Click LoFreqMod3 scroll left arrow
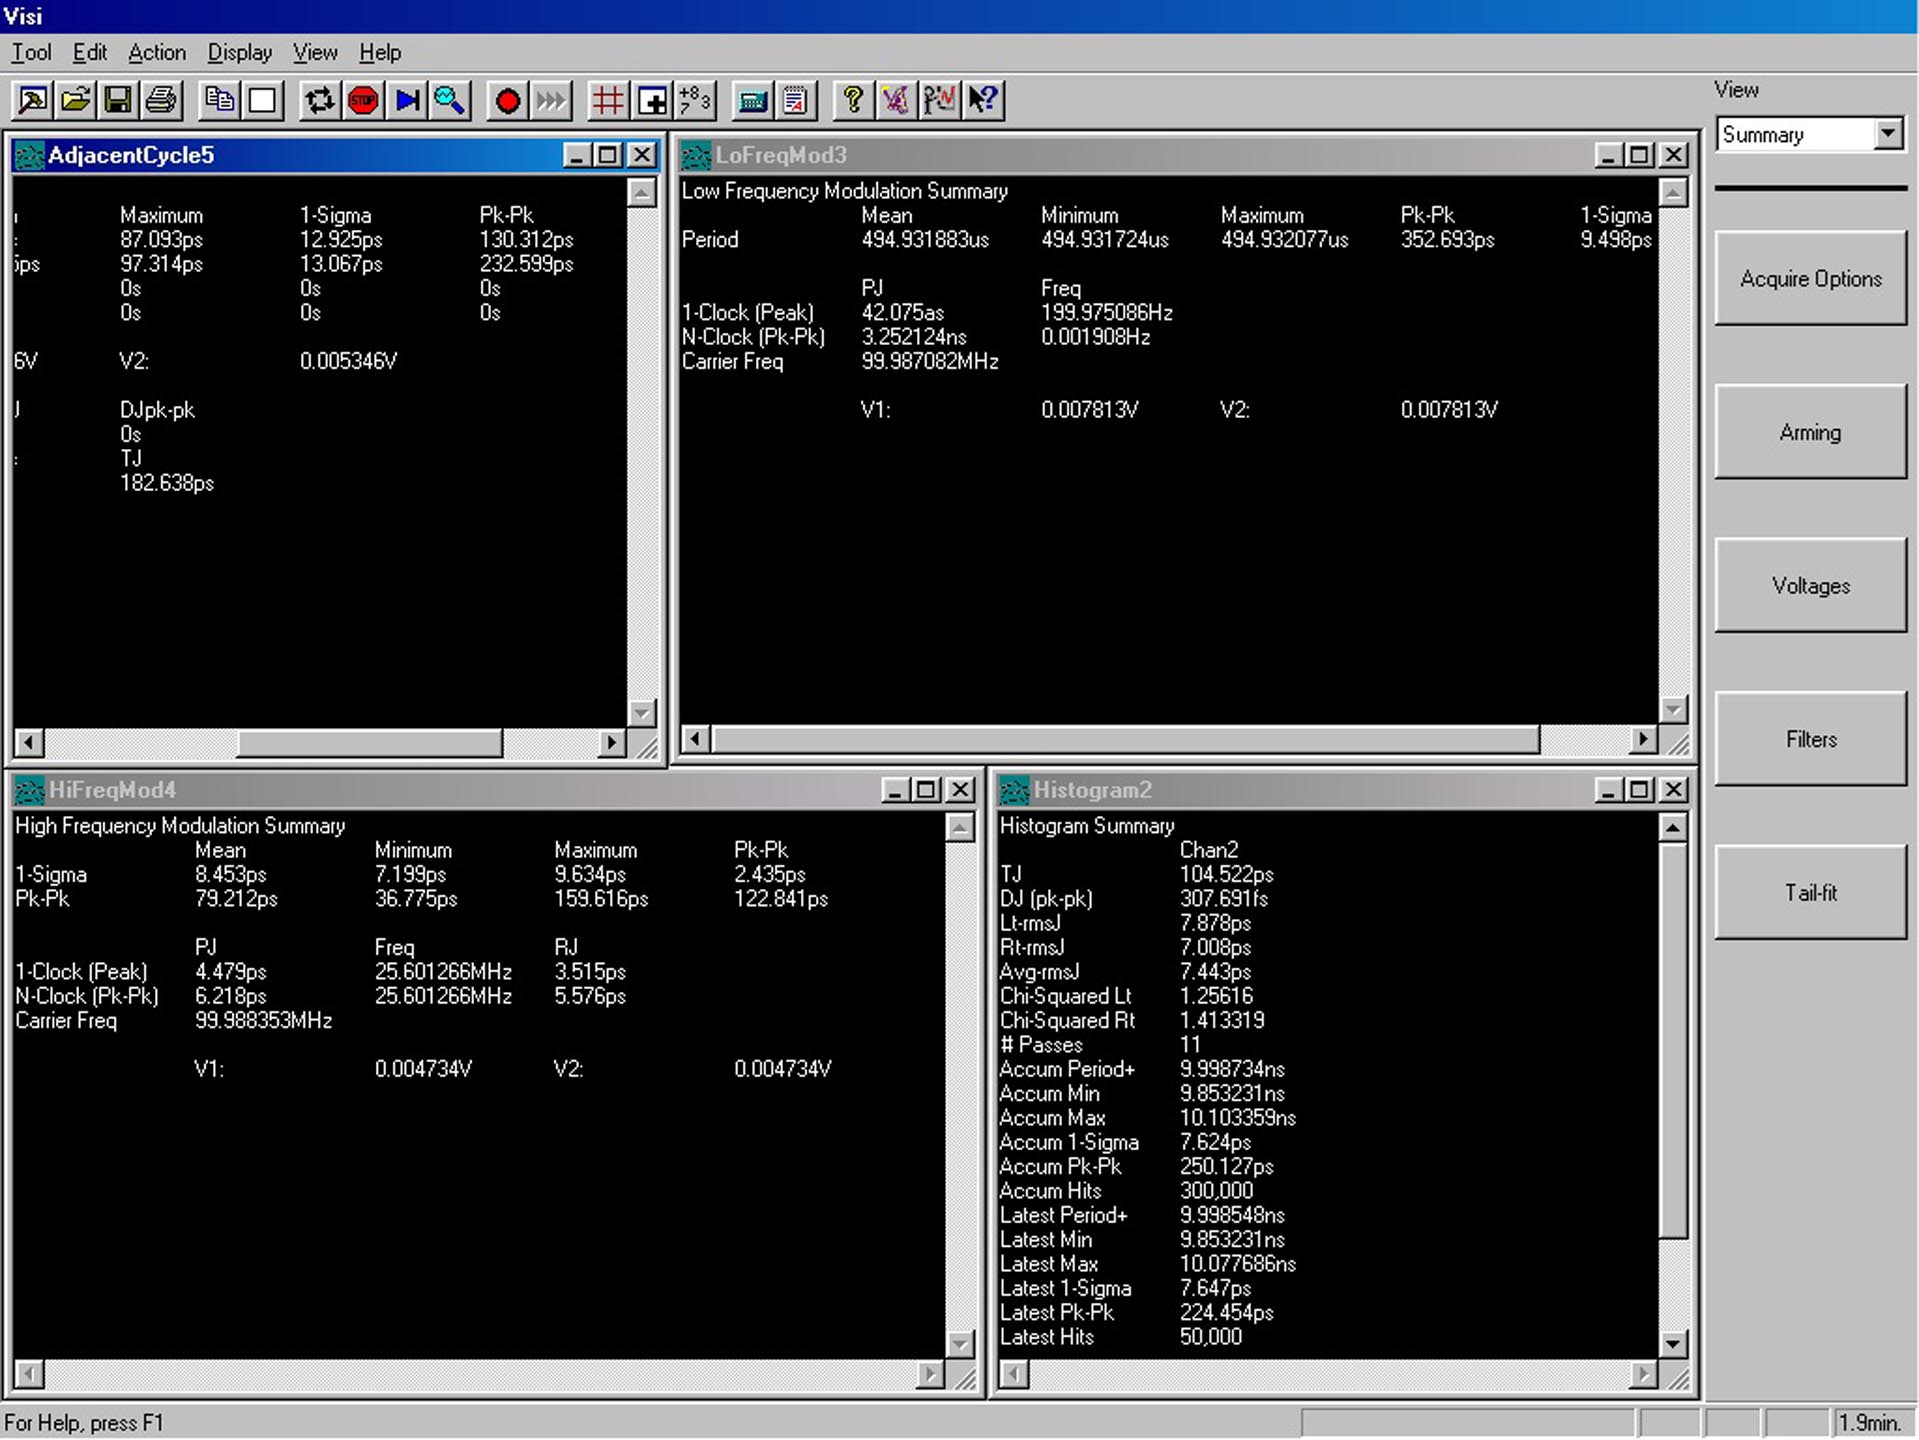 coord(697,740)
